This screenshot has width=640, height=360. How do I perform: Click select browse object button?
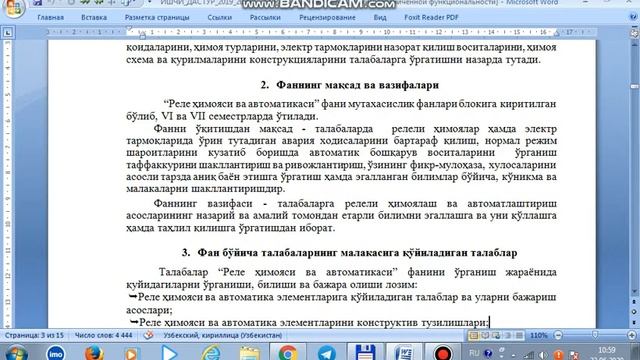point(634,312)
